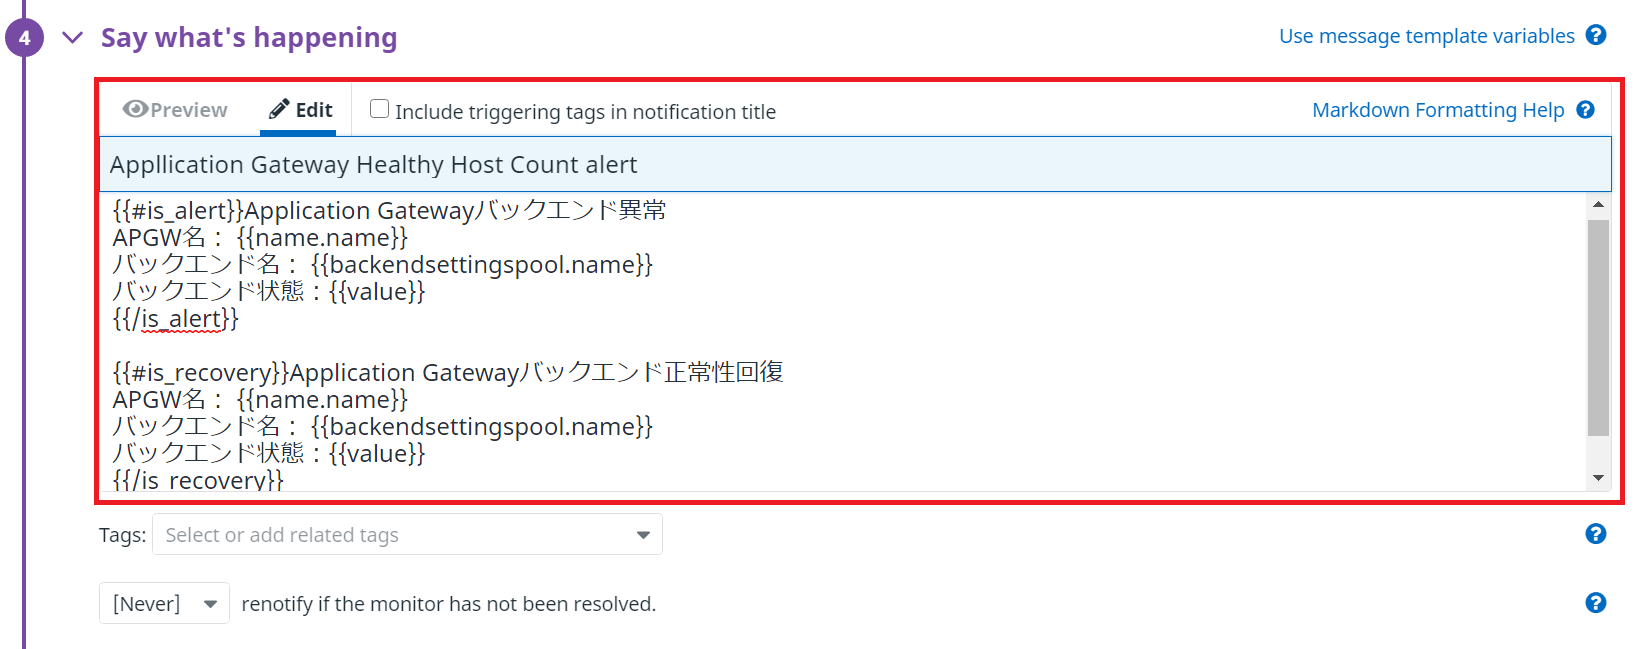Open Use message template variables link
The image size is (1636, 649).
point(1427,36)
